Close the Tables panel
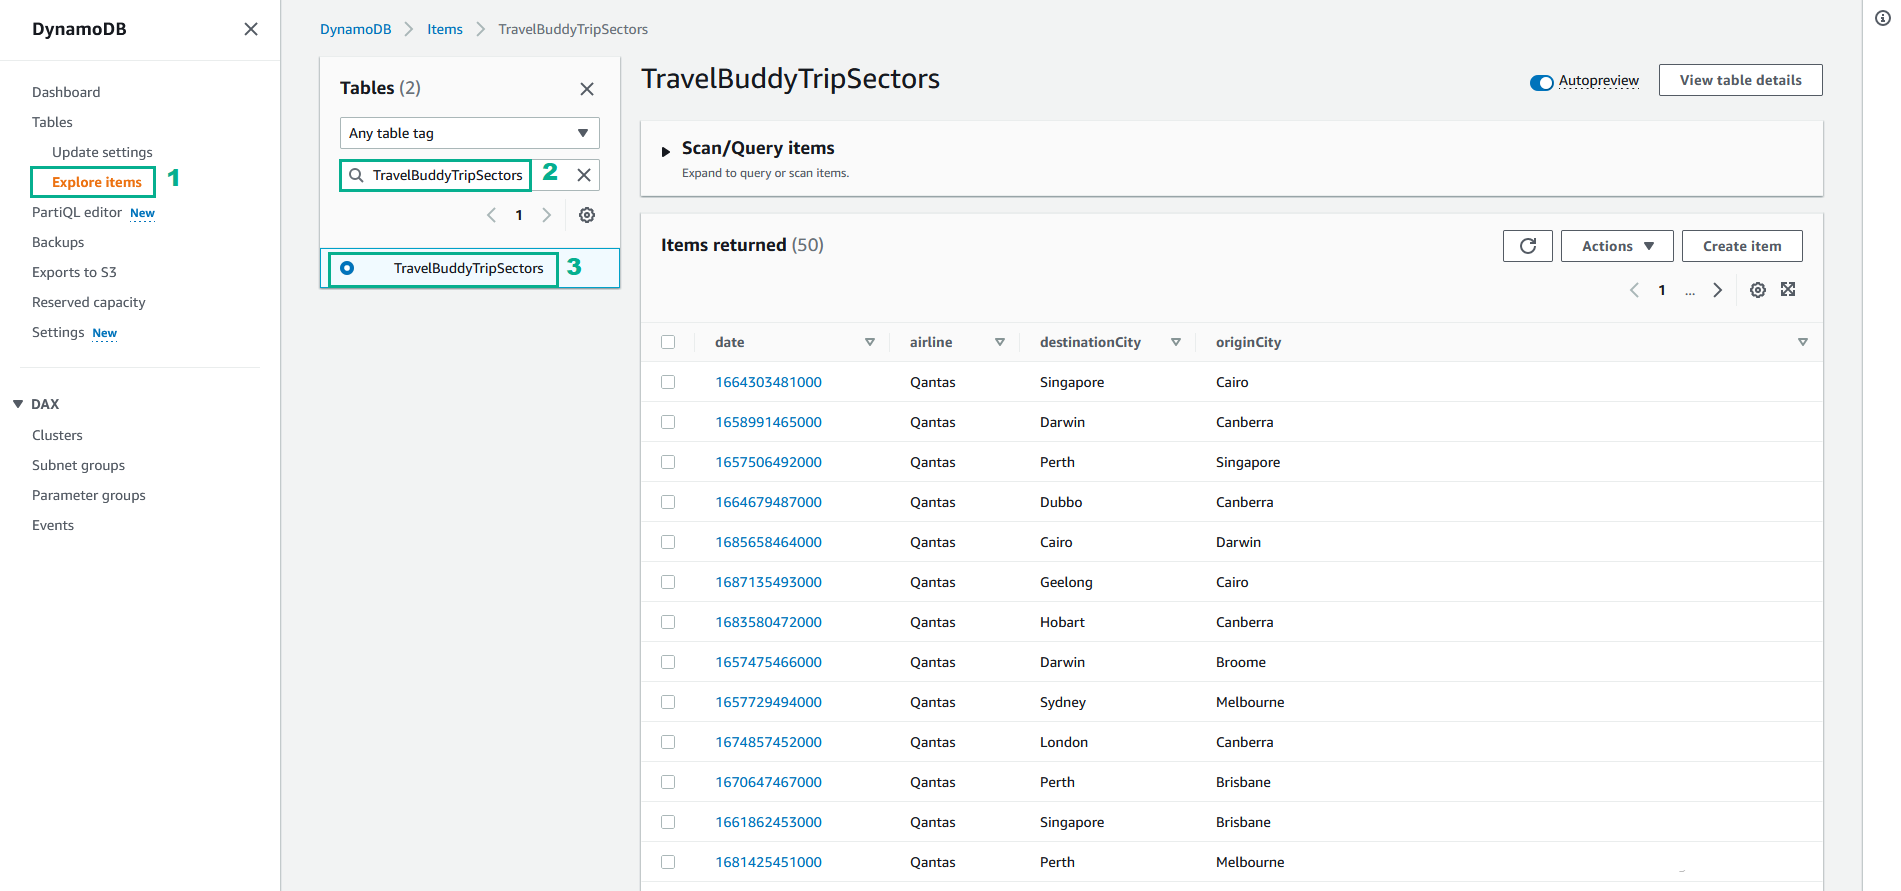 tap(587, 89)
